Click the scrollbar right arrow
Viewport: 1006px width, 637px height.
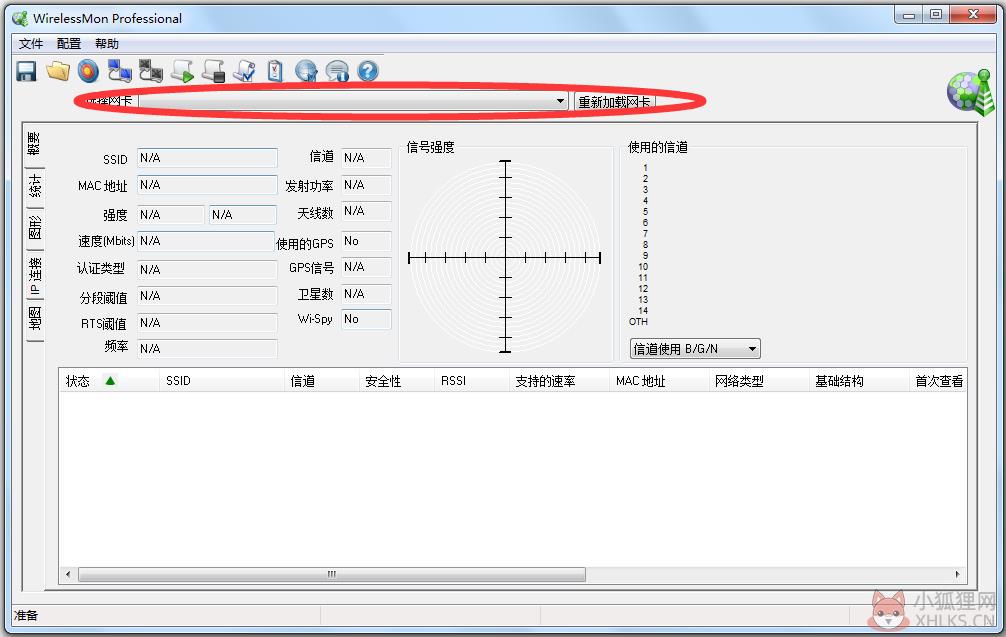(x=957, y=574)
